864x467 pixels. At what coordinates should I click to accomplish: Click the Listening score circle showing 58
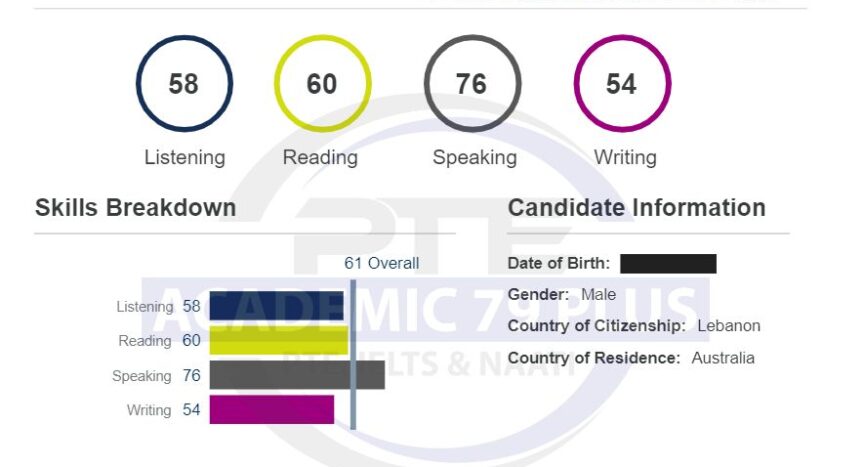point(184,84)
